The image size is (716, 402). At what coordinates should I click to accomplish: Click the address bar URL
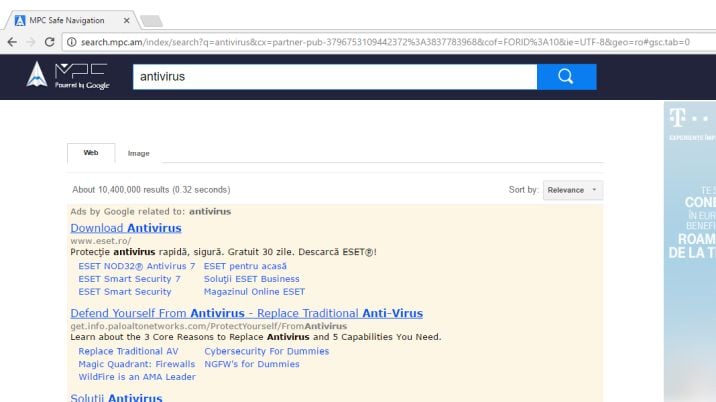(385, 42)
